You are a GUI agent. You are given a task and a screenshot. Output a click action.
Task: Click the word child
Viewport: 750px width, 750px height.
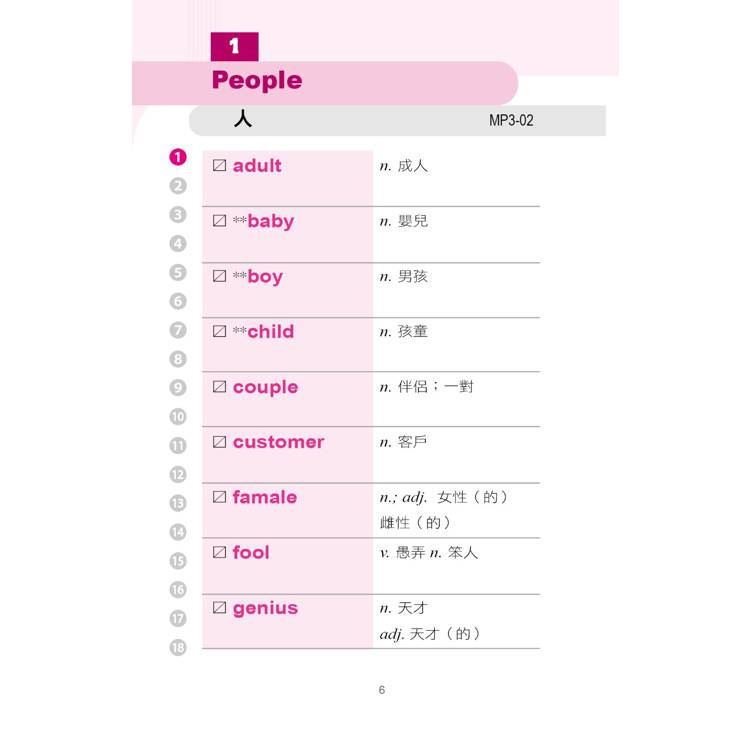coord(270,332)
